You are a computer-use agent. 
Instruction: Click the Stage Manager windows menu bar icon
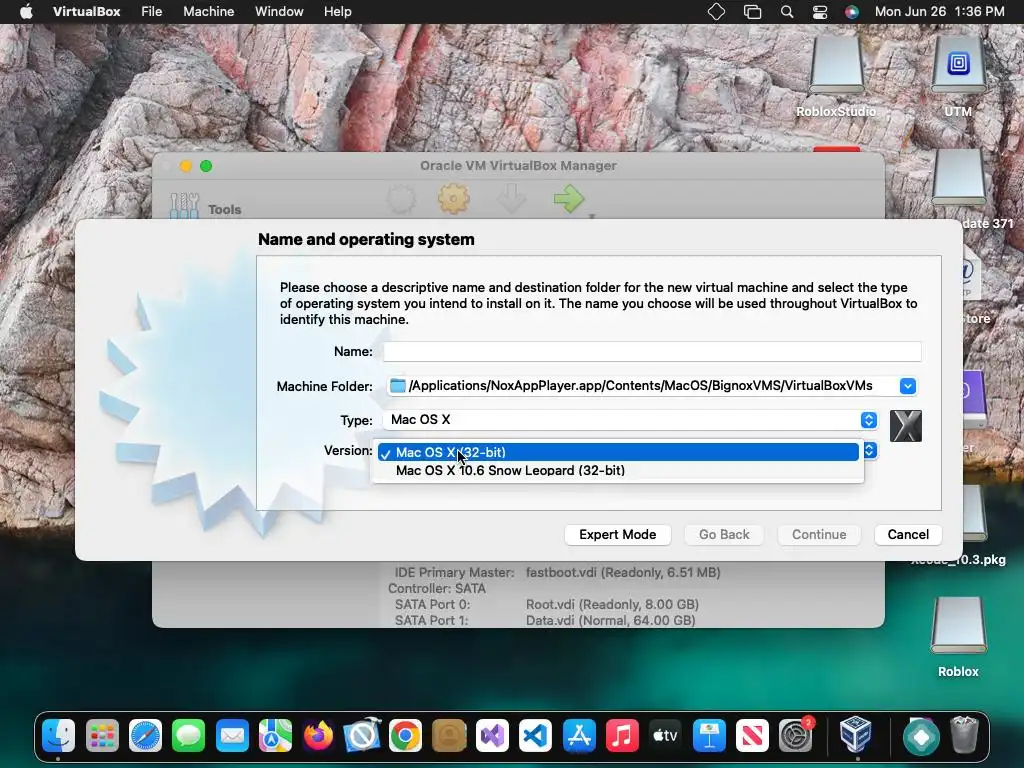(x=752, y=12)
